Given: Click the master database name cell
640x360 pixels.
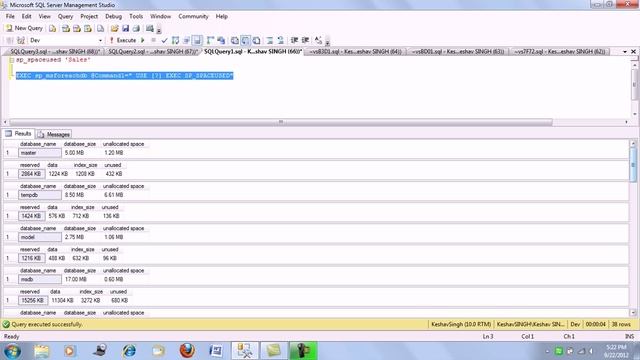Looking at the screenshot, I should point(40,153).
